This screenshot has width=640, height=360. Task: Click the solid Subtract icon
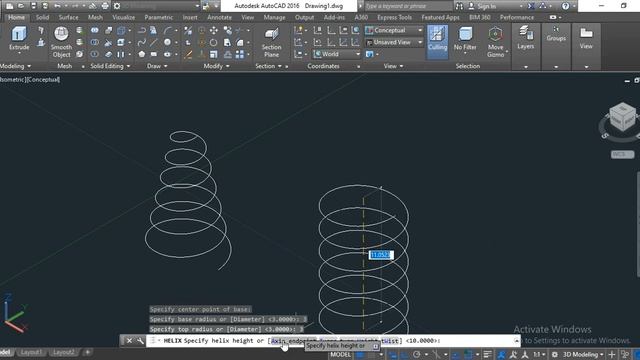tap(94, 42)
